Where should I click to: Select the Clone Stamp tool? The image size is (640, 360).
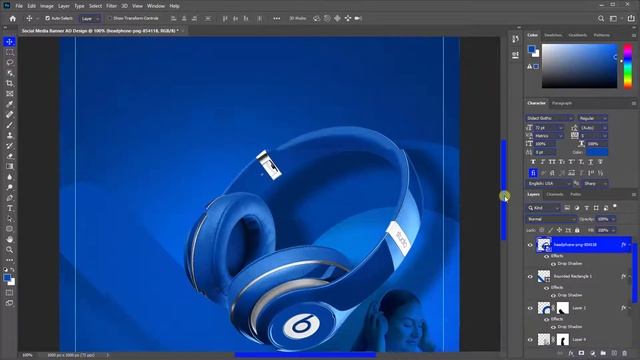(9, 135)
